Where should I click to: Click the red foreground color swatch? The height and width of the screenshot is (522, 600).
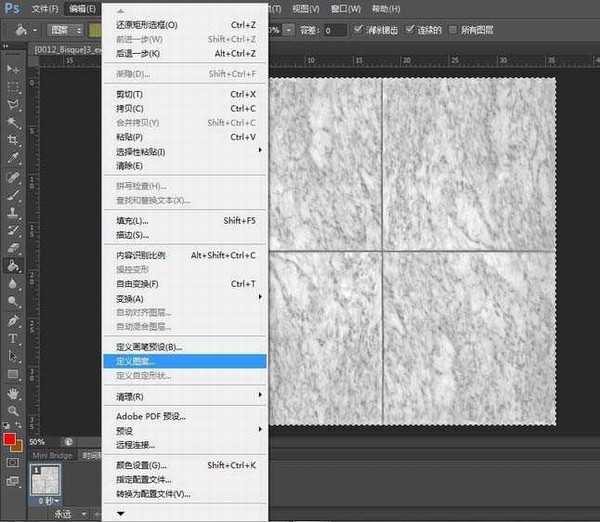tap(9, 439)
